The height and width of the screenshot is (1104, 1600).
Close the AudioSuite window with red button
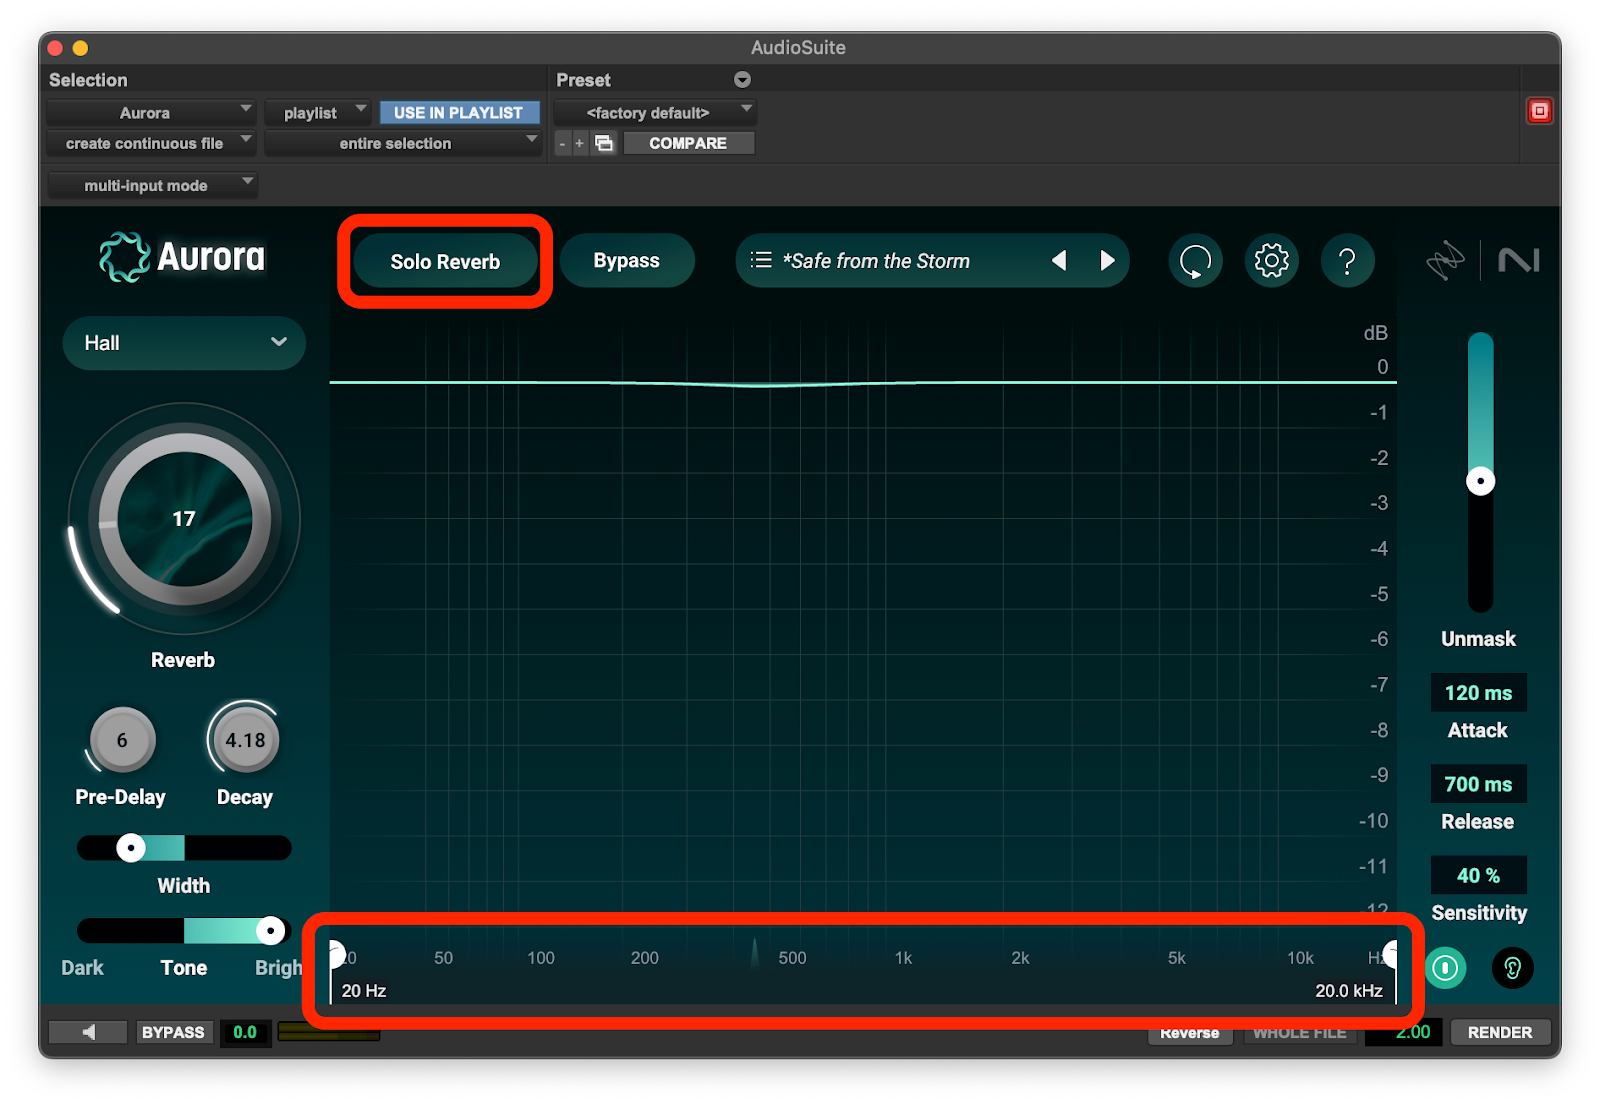[x=56, y=47]
